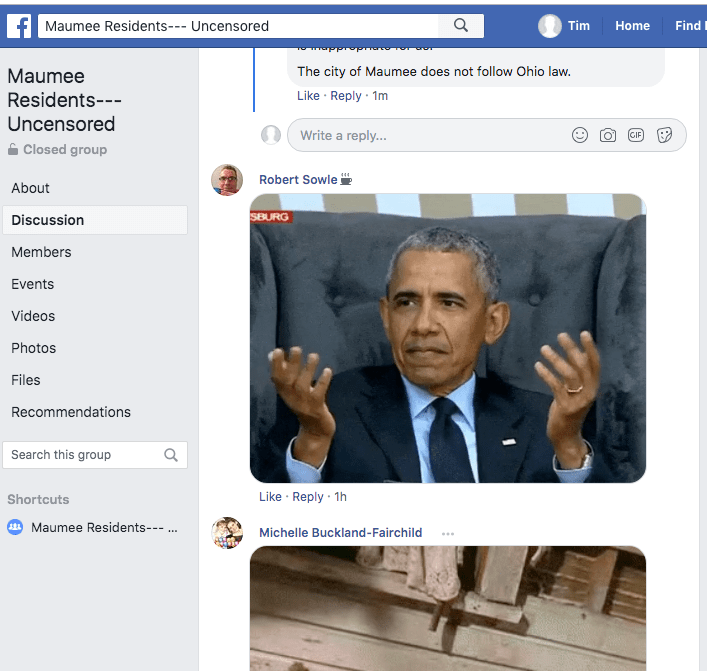The width and height of the screenshot is (707, 671).
Task: Click the Maumee Residents shortcut group icon
Action: (x=15, y=527)
